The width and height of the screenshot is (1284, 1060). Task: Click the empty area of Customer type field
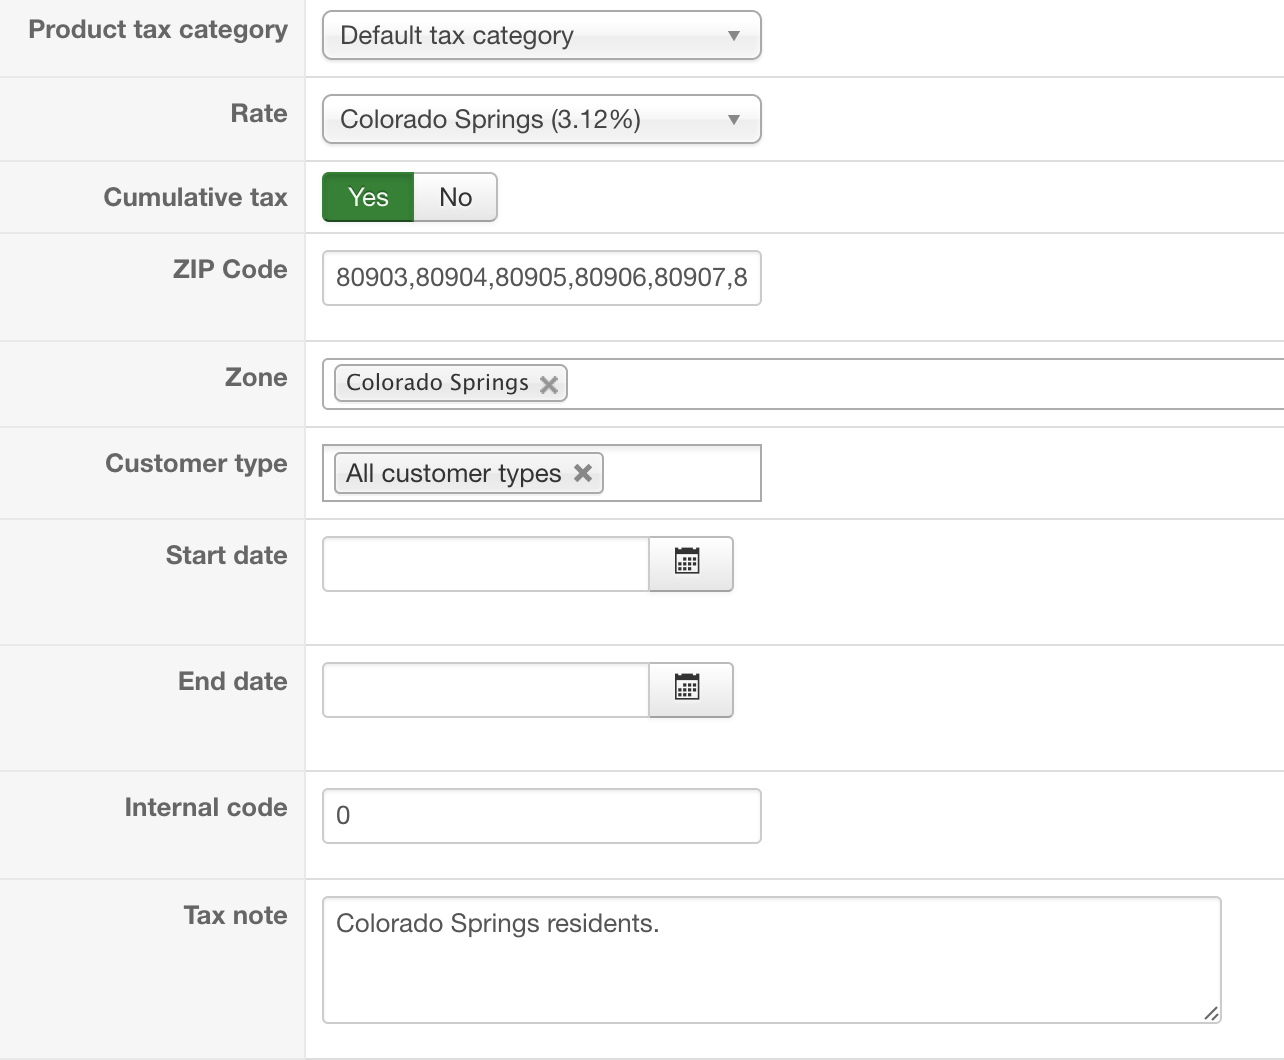pyautogui.click(x=680, y=473)
